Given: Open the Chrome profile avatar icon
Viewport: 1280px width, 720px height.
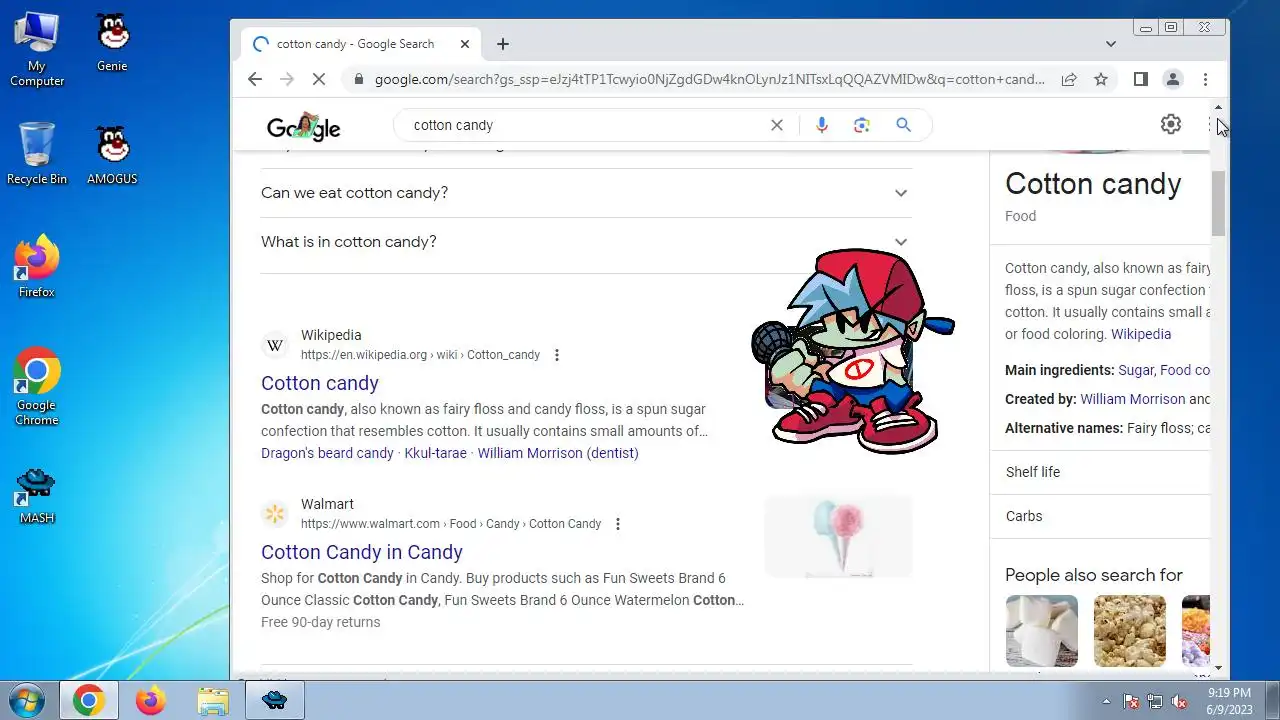Looking at the screenshot, I should (x=1173, y=79).
